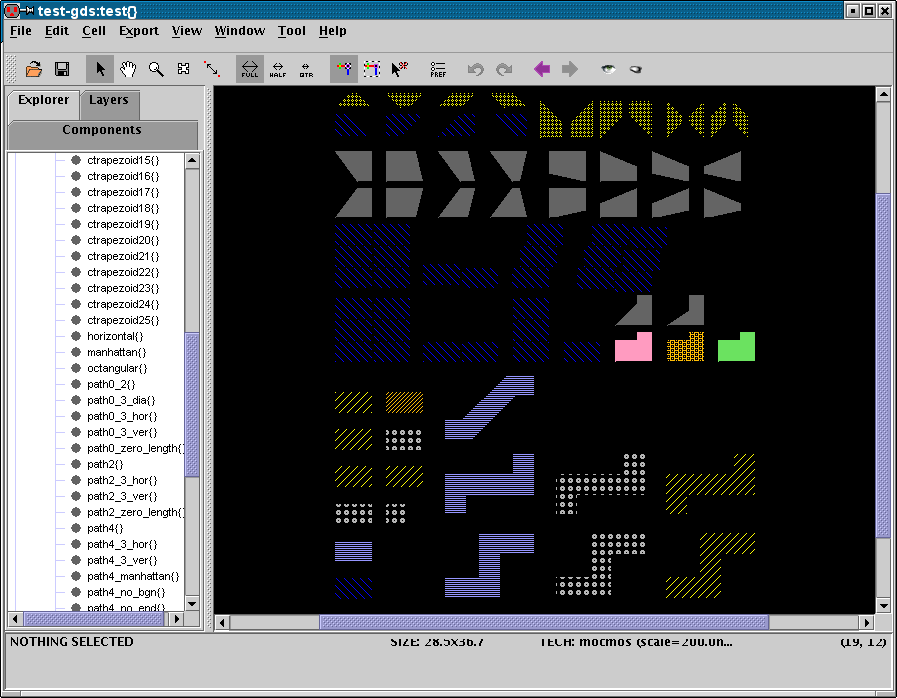Open the Export menu
The width and height of the screenshot is (897, 698).
(138, 31)
